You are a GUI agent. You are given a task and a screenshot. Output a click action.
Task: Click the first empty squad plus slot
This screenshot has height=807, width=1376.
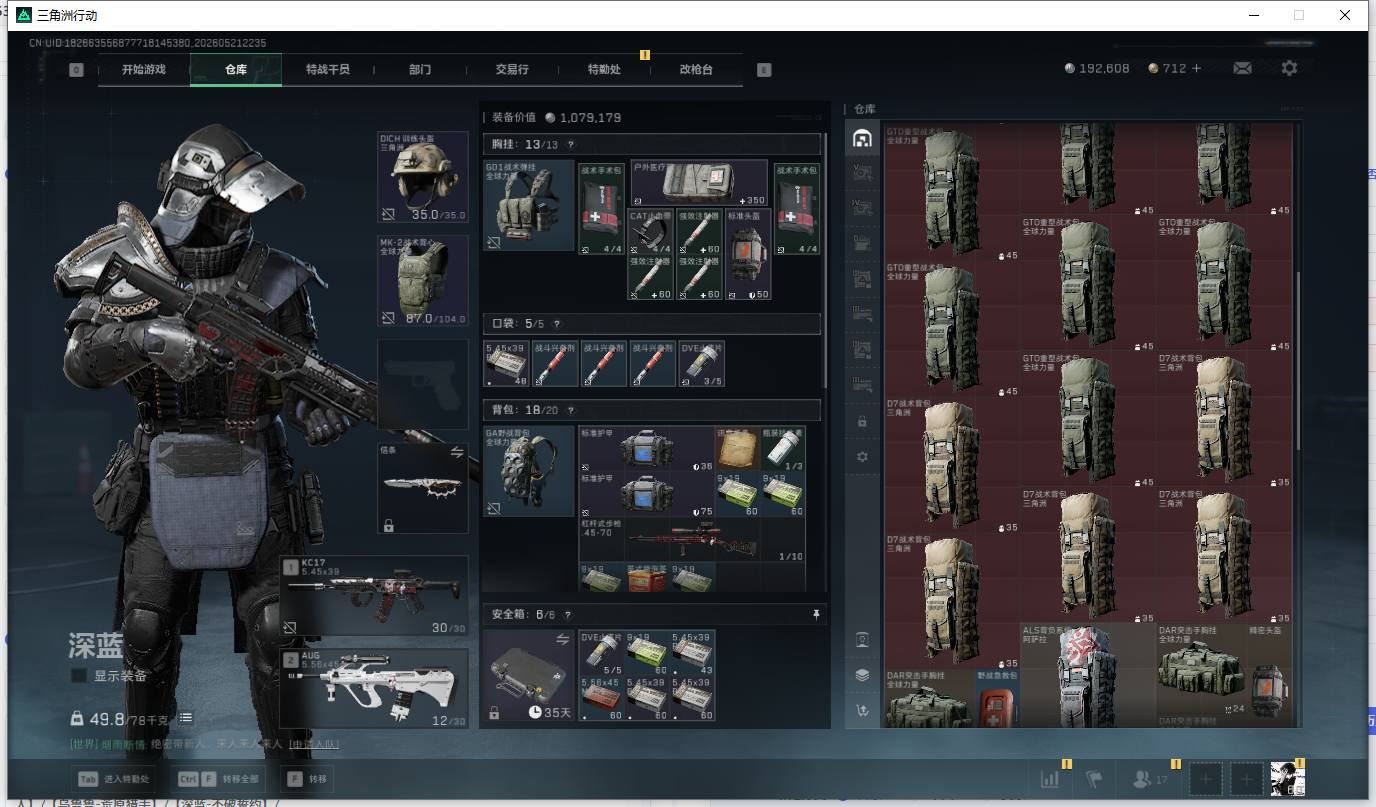pos(1206,779)
